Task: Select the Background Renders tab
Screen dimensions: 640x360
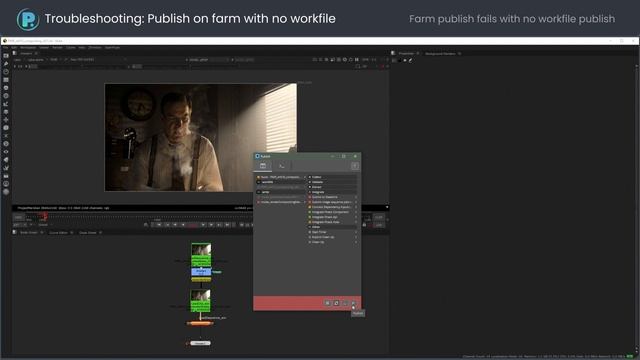Action: (440, 53)
